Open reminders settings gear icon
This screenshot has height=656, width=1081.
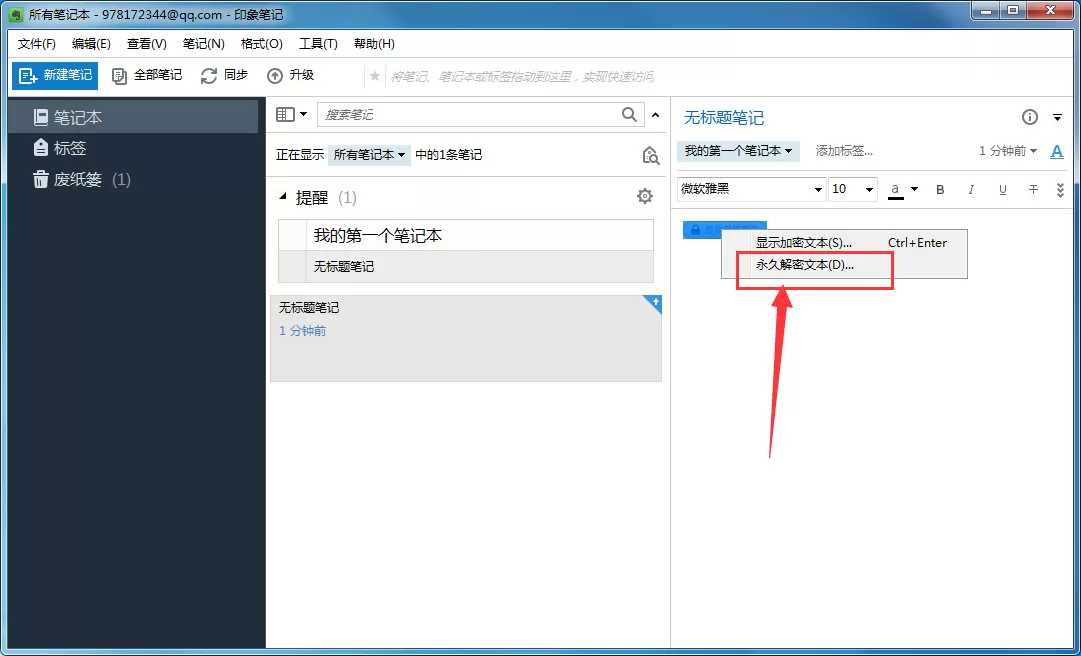coord(645,196)
